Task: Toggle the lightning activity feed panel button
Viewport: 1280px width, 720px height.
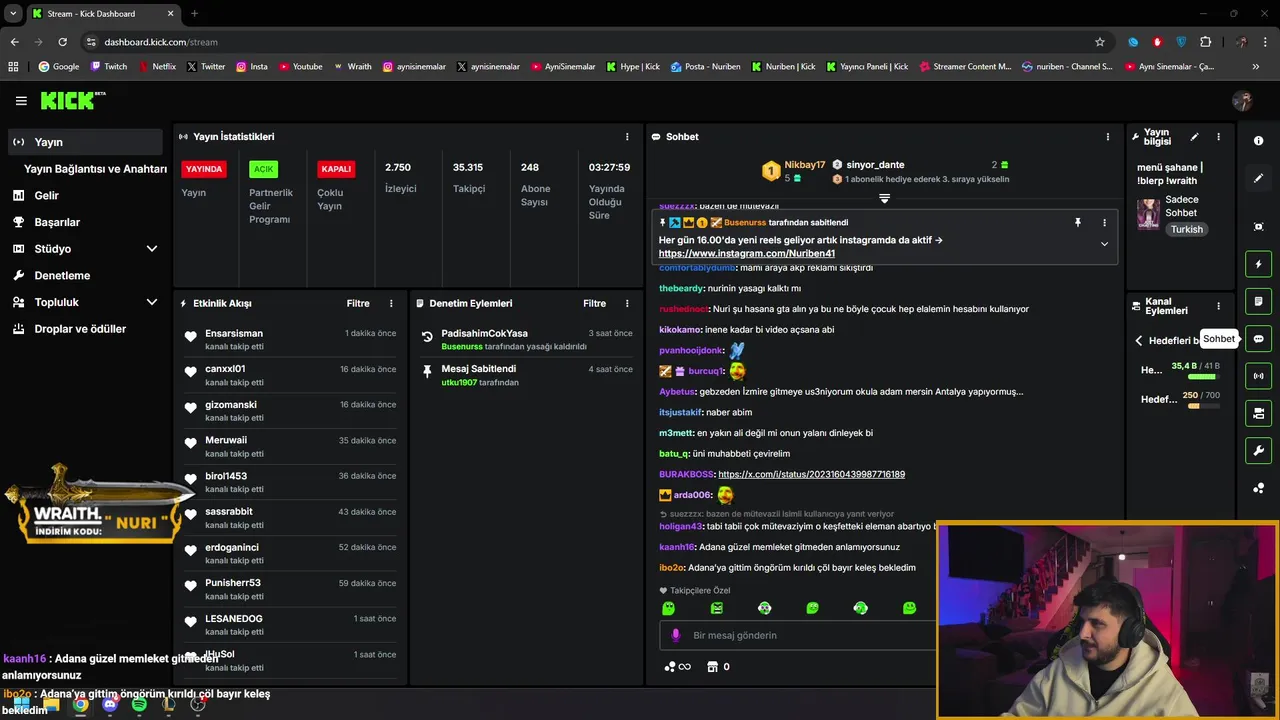Action: pos(1258,264)
